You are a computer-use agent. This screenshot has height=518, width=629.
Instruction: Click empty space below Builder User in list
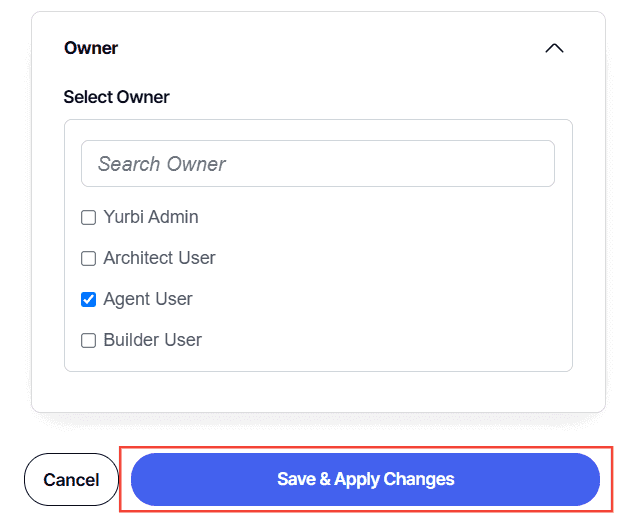tap(317, 362)
